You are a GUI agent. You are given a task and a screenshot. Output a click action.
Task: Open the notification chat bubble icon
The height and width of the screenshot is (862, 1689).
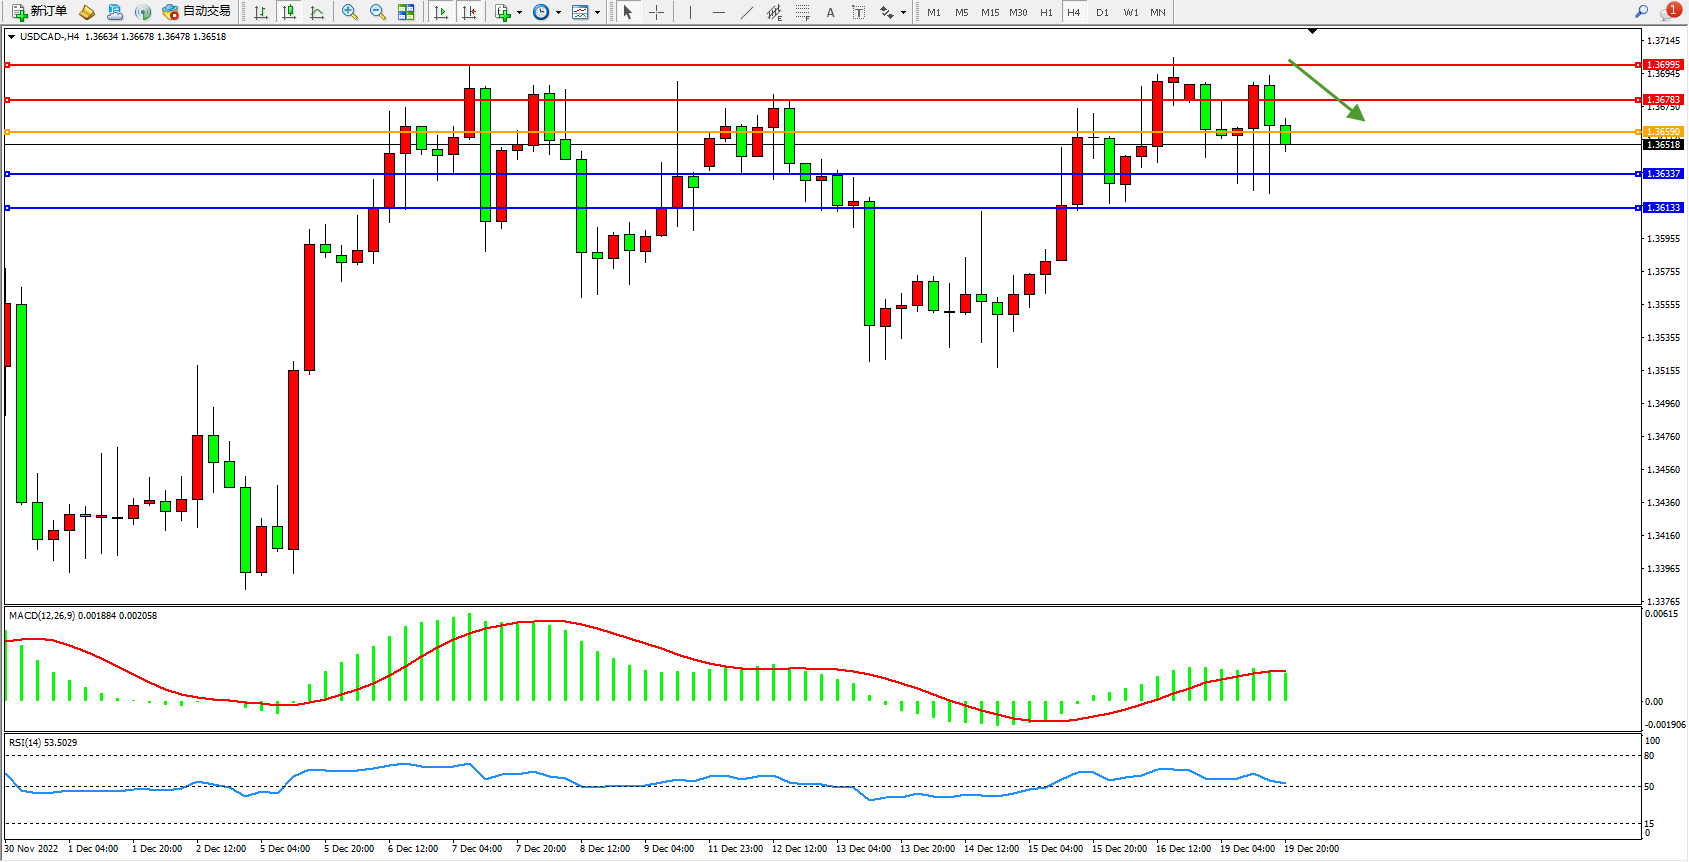pos(1669,12)
